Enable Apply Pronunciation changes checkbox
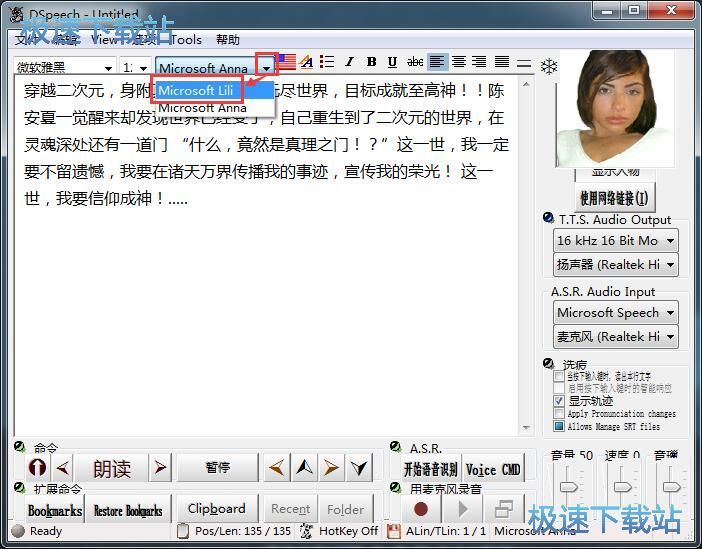The image size is (702, 549). (x=559, y=413)
